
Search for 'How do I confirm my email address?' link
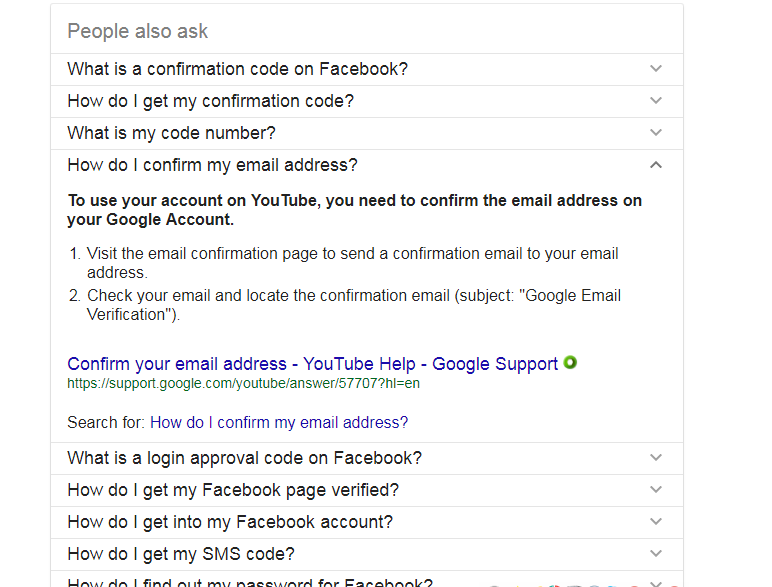279,423
